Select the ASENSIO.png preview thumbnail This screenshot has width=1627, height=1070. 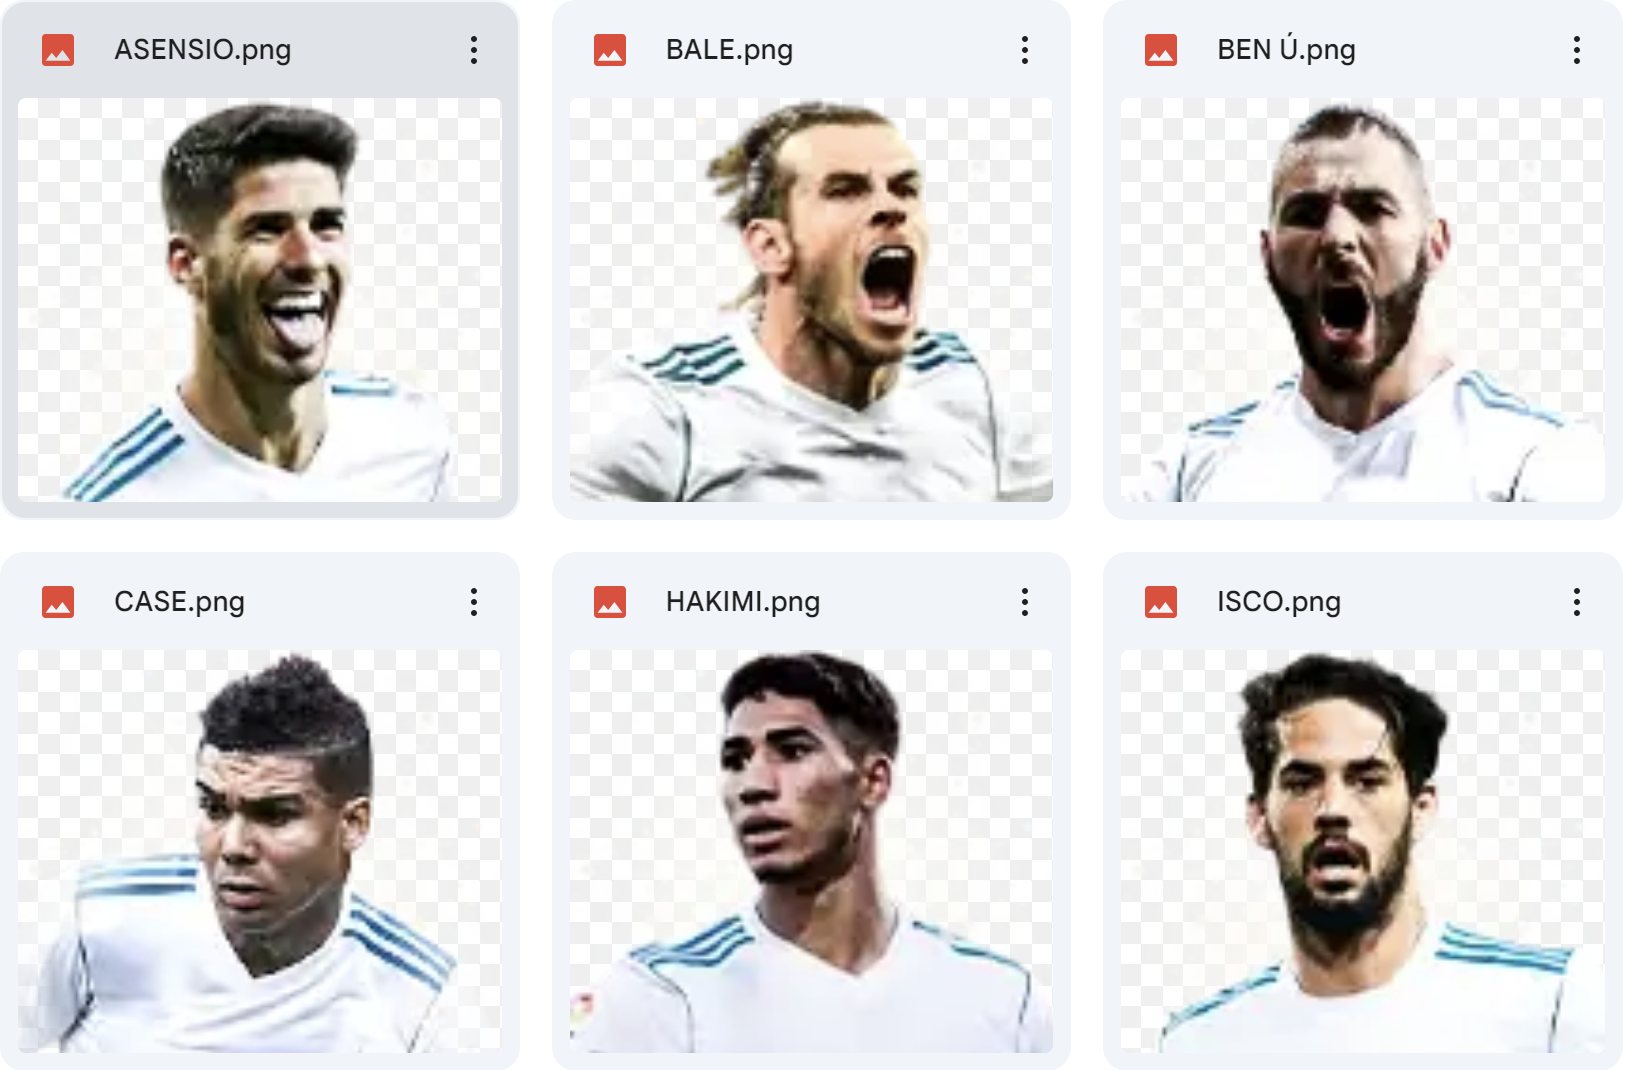point(260,300)
